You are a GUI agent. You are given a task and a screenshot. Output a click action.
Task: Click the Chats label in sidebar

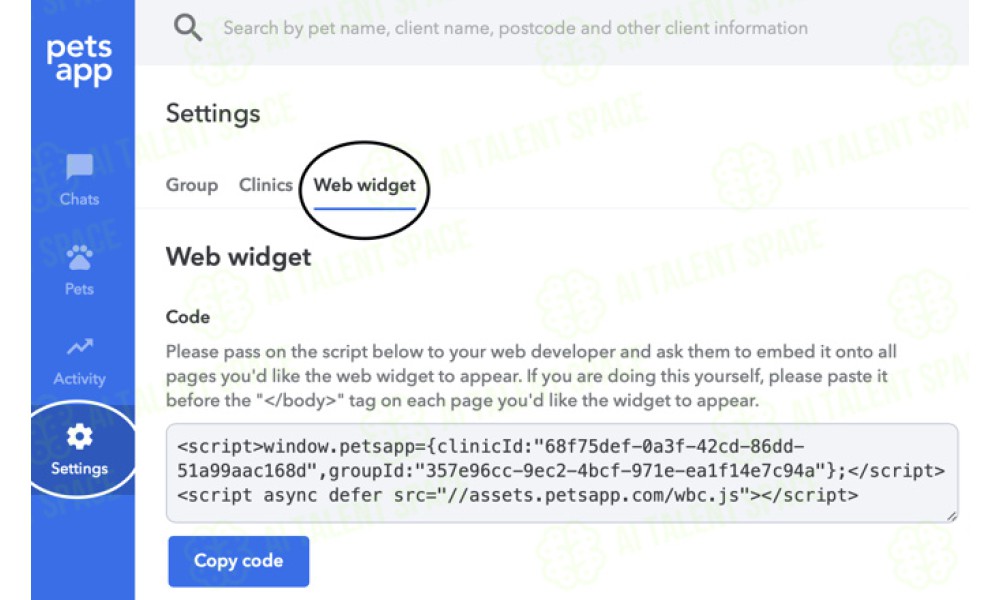[x=79, y=199]
